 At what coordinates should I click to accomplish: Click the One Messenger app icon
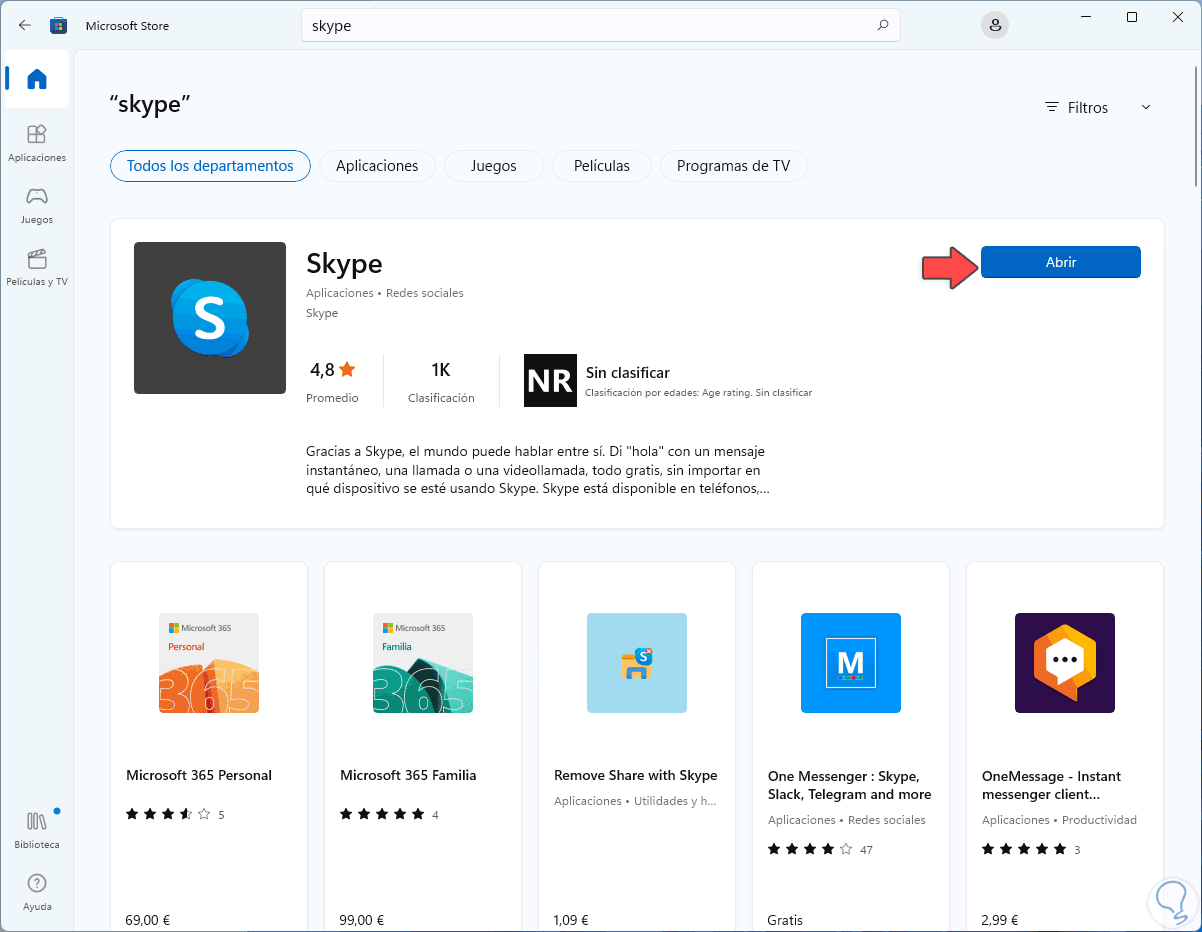coord(851,663)
